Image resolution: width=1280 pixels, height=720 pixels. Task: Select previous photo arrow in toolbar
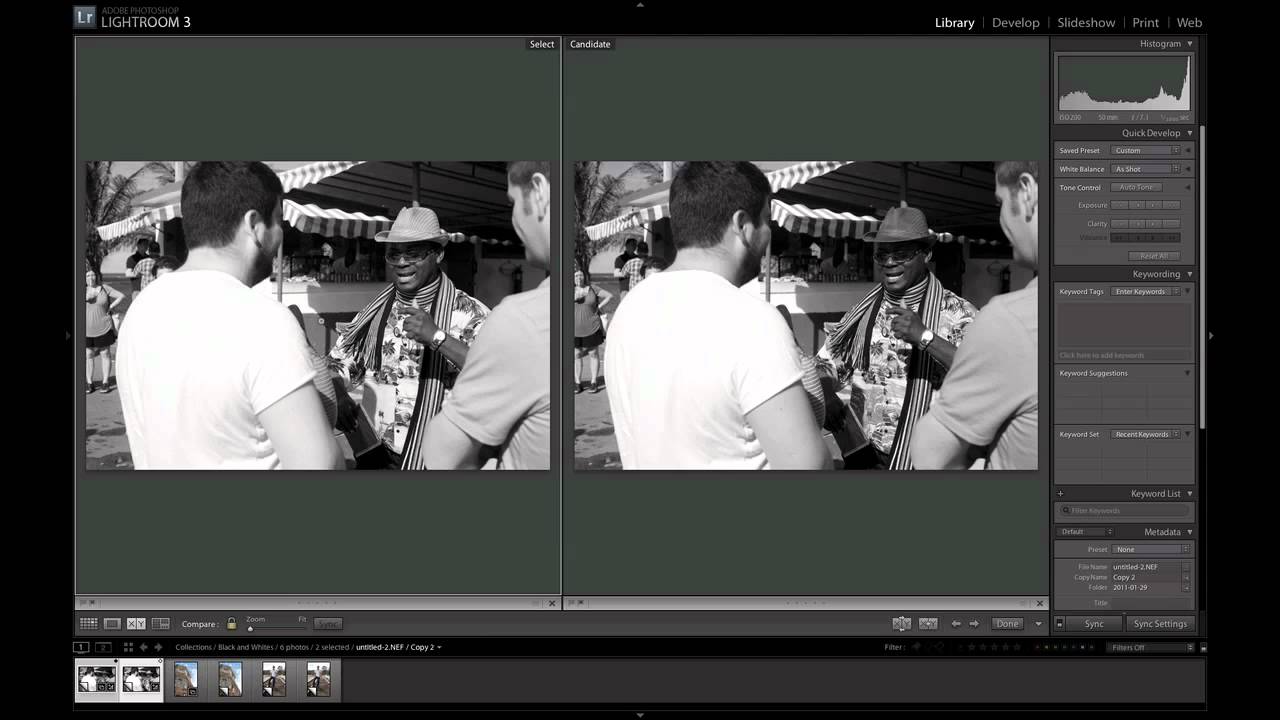pos(956,624)
